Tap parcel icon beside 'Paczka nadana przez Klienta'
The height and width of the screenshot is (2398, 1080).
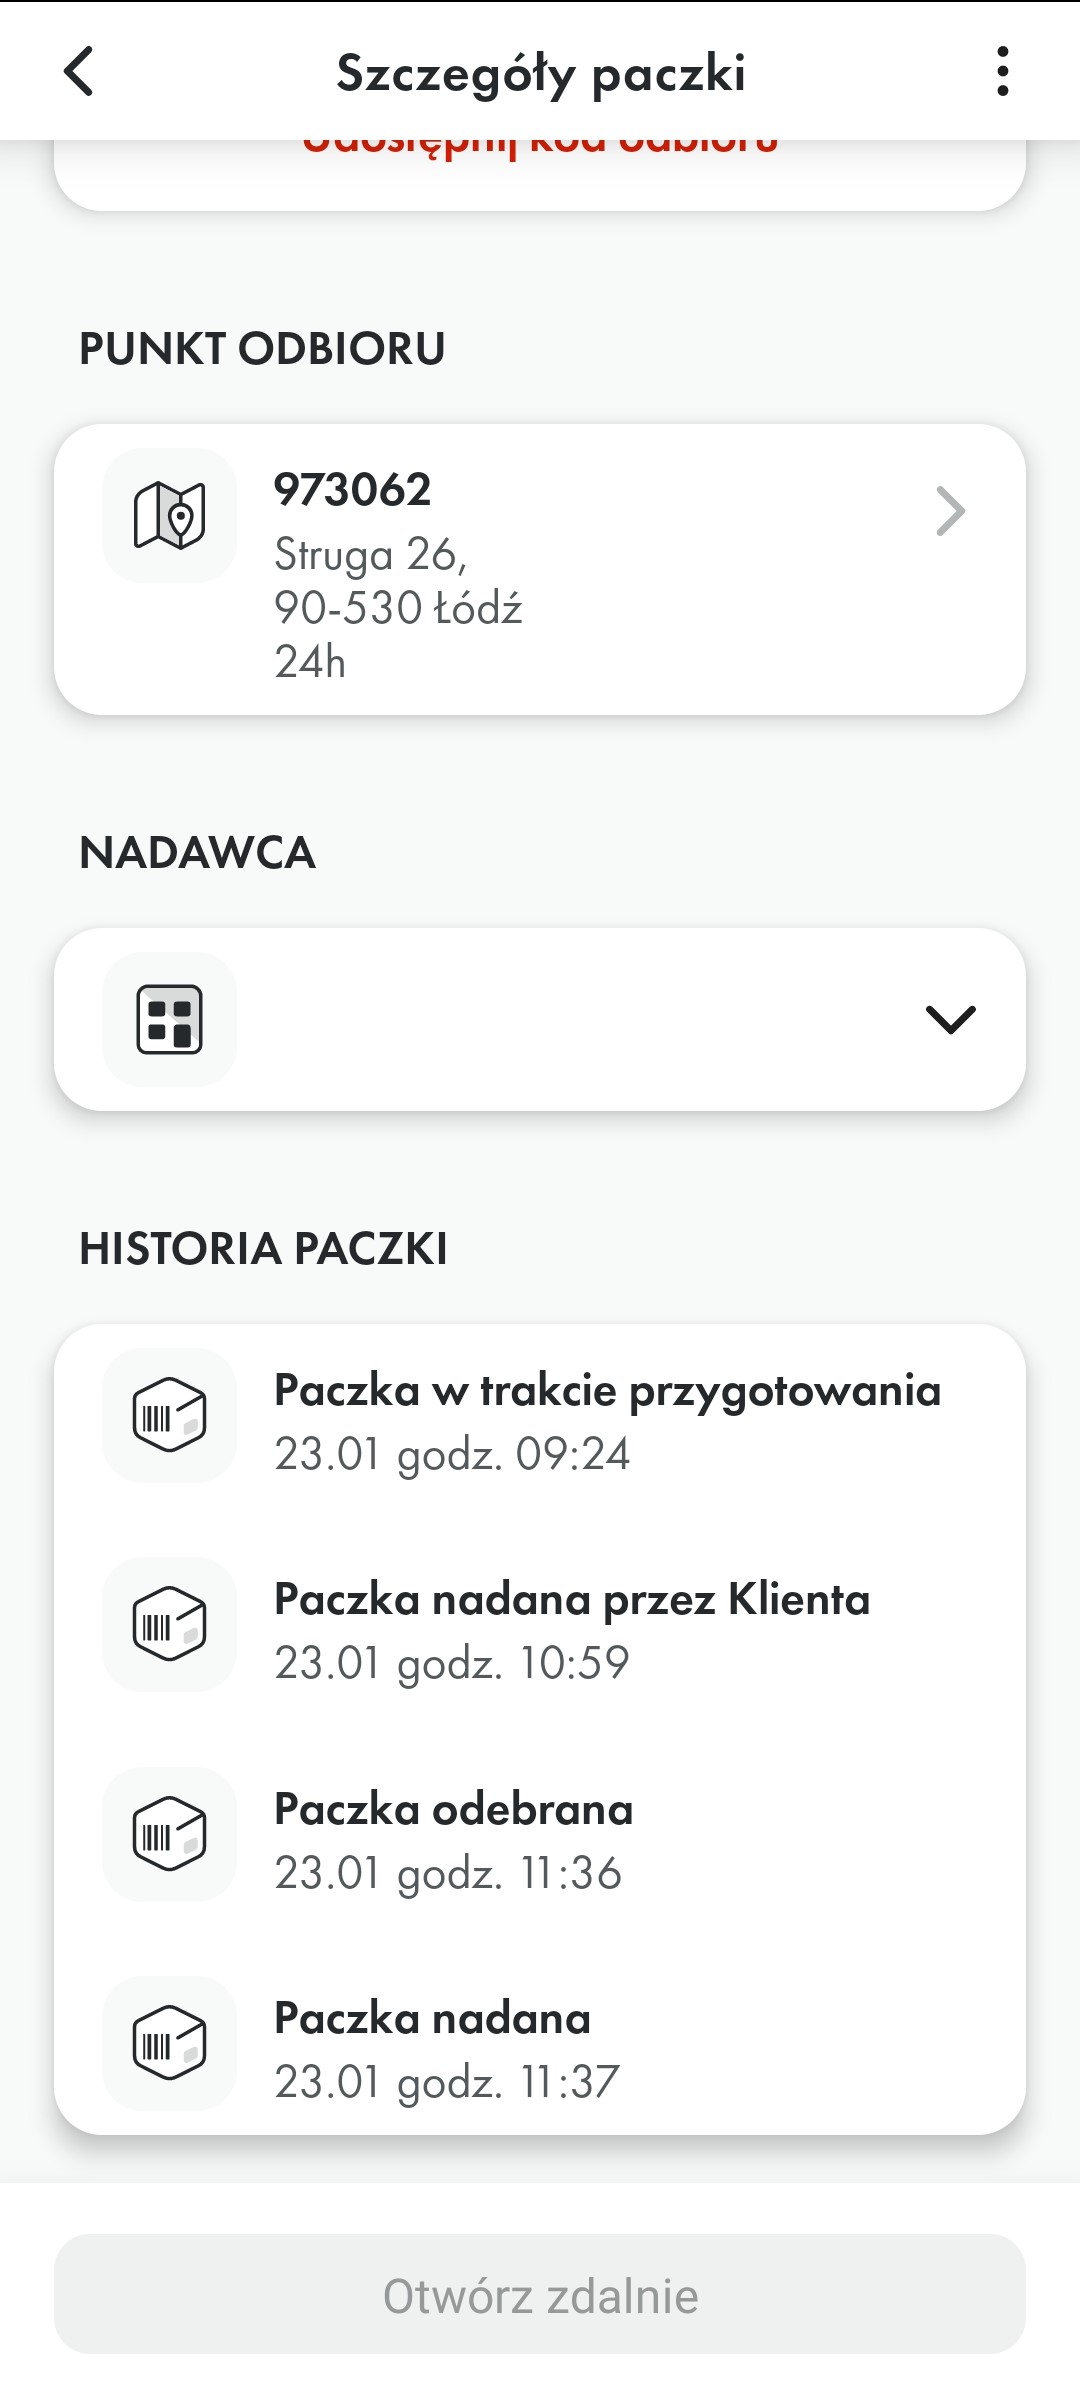(x=170, y=1624)
